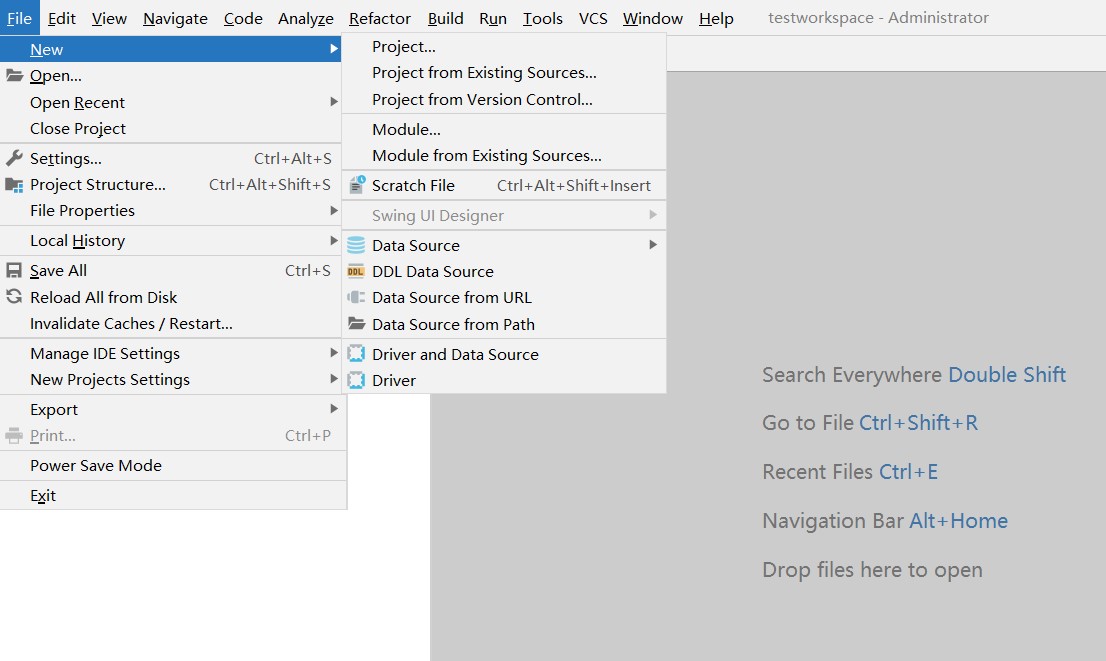Open the Analyze menu
1106x661 pixels.
(x=305, y=18)
